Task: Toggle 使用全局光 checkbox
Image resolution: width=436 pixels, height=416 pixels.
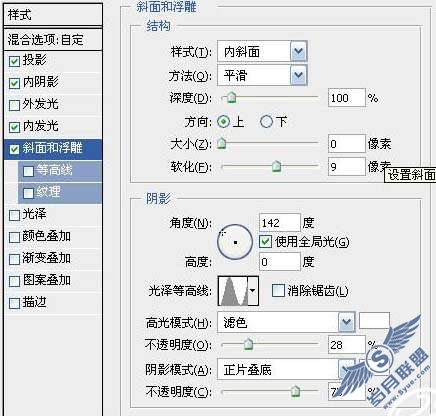Action: (x=265, y=241)
